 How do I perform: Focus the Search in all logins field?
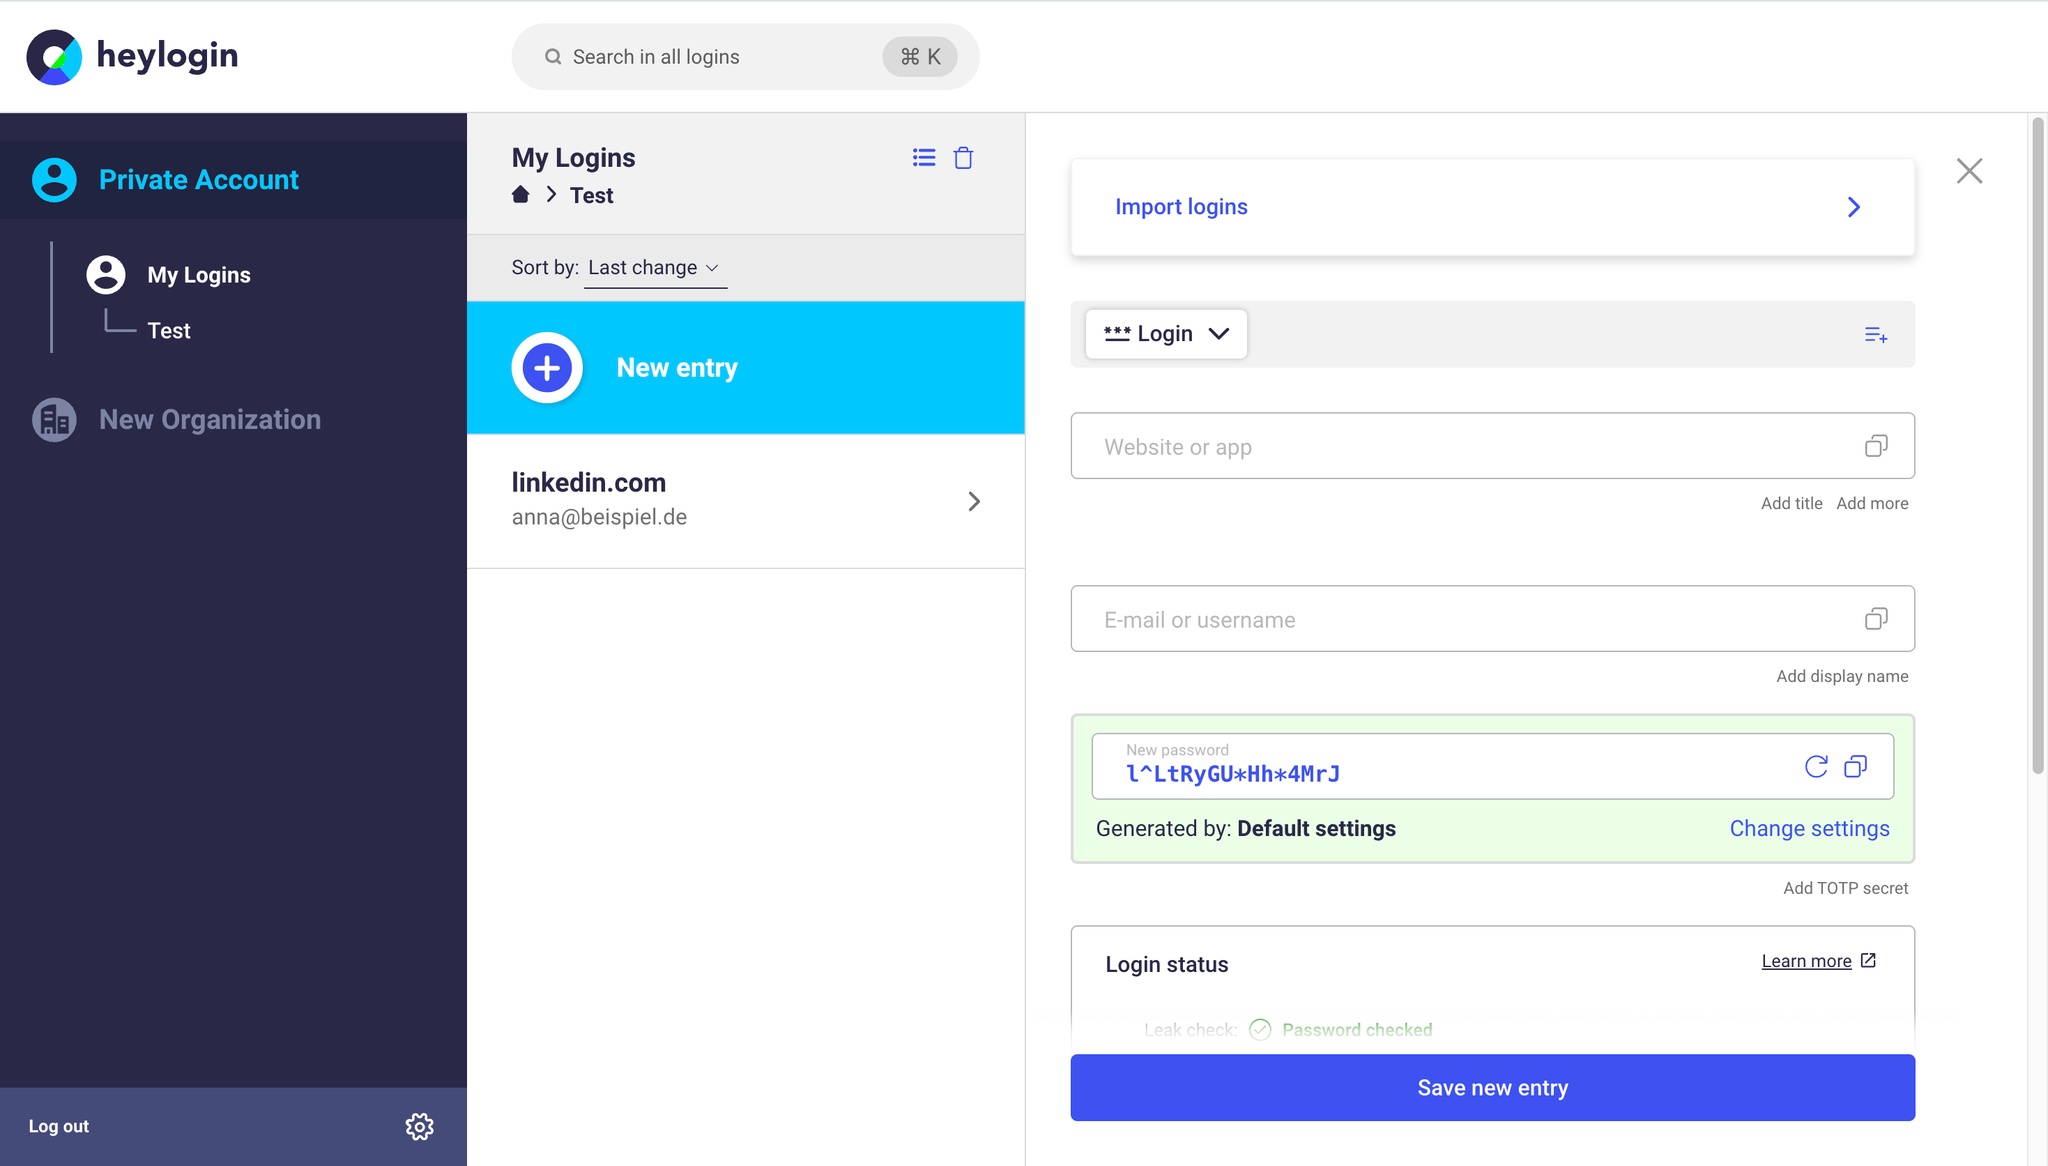(745, 57)
